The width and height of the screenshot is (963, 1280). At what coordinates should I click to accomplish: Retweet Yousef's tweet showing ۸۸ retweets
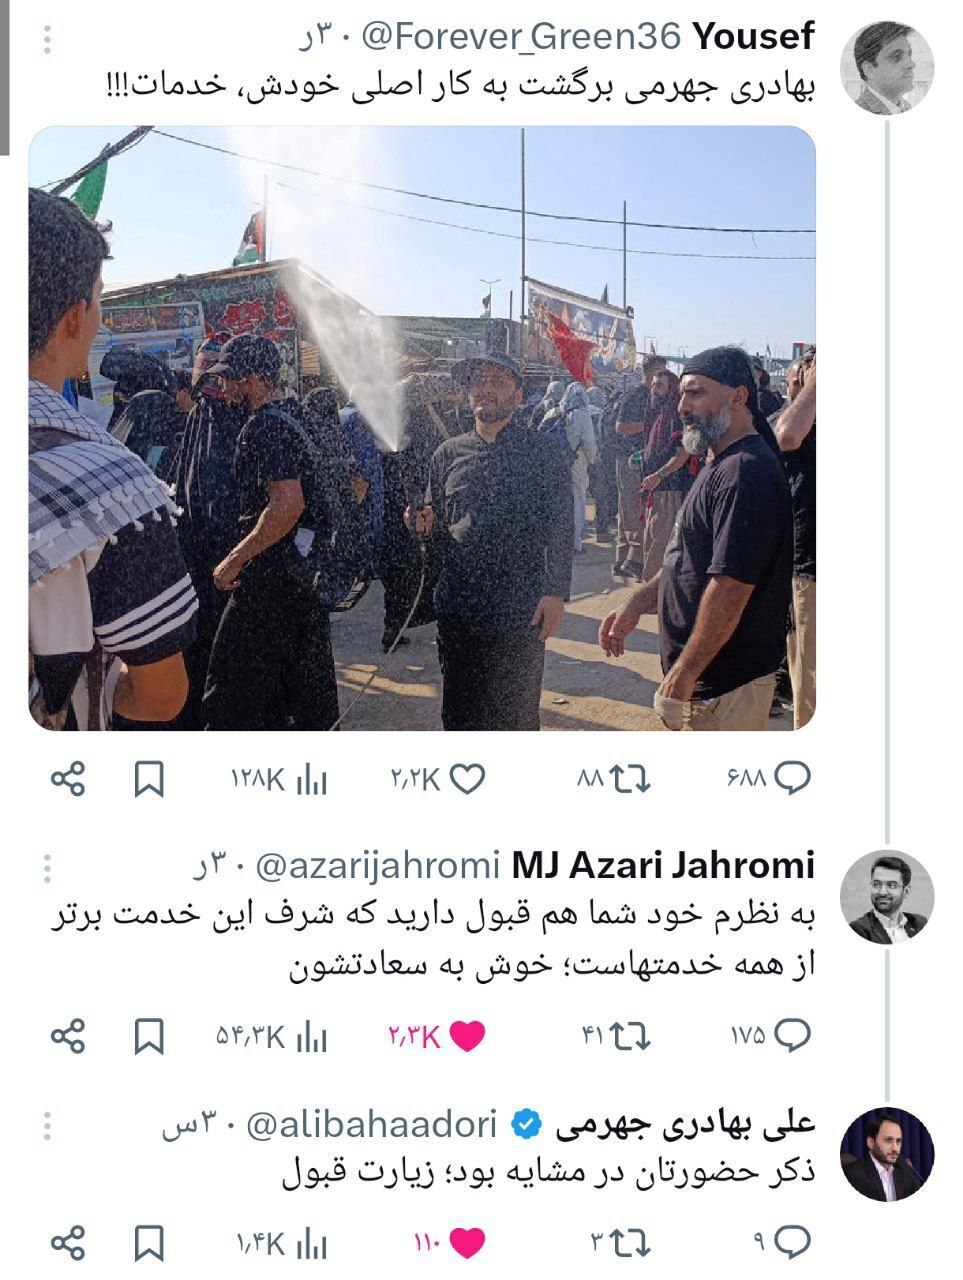coord(613,779)
